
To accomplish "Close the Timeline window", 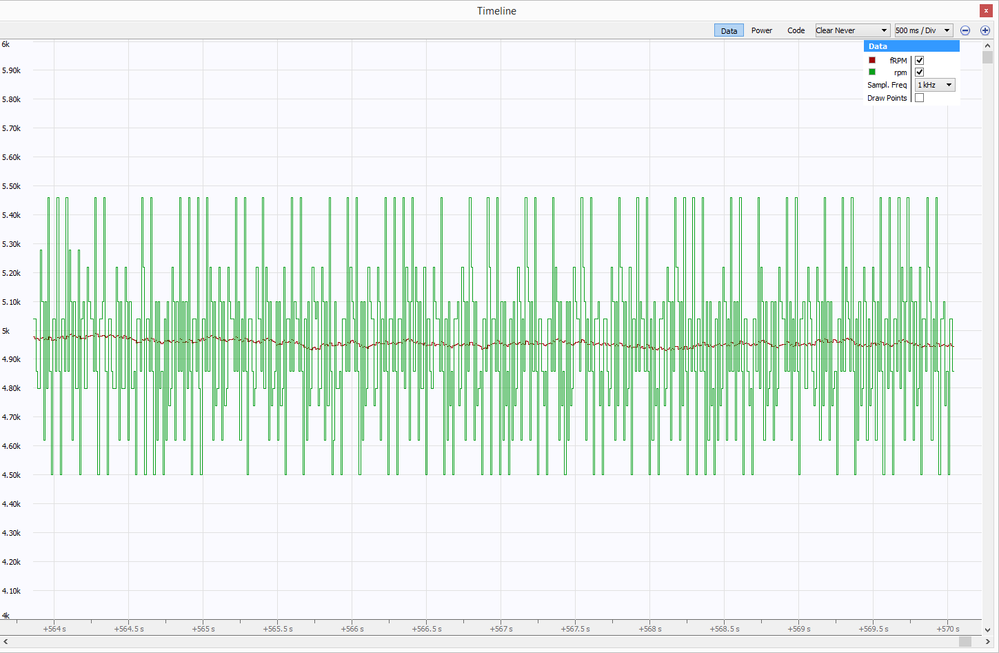I will (986, 11).
